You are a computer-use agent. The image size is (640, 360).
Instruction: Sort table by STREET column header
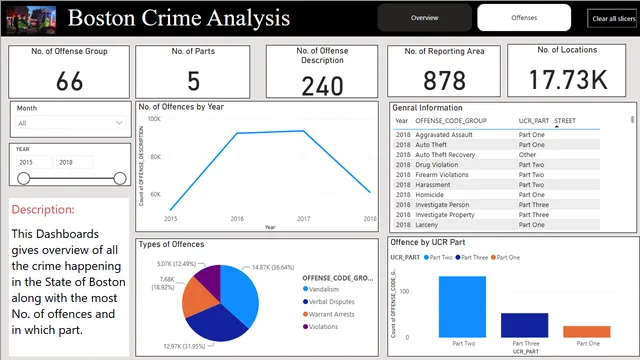(x=565, y=121)
